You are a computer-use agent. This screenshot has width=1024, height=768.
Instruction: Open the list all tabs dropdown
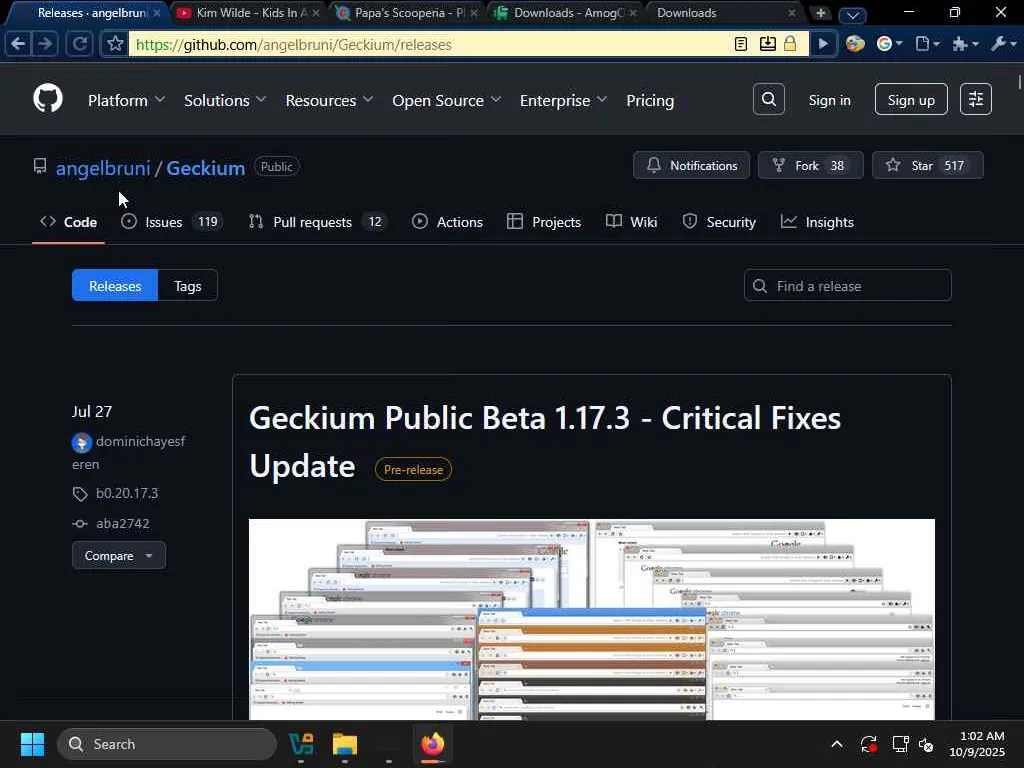tap(852, 14)
